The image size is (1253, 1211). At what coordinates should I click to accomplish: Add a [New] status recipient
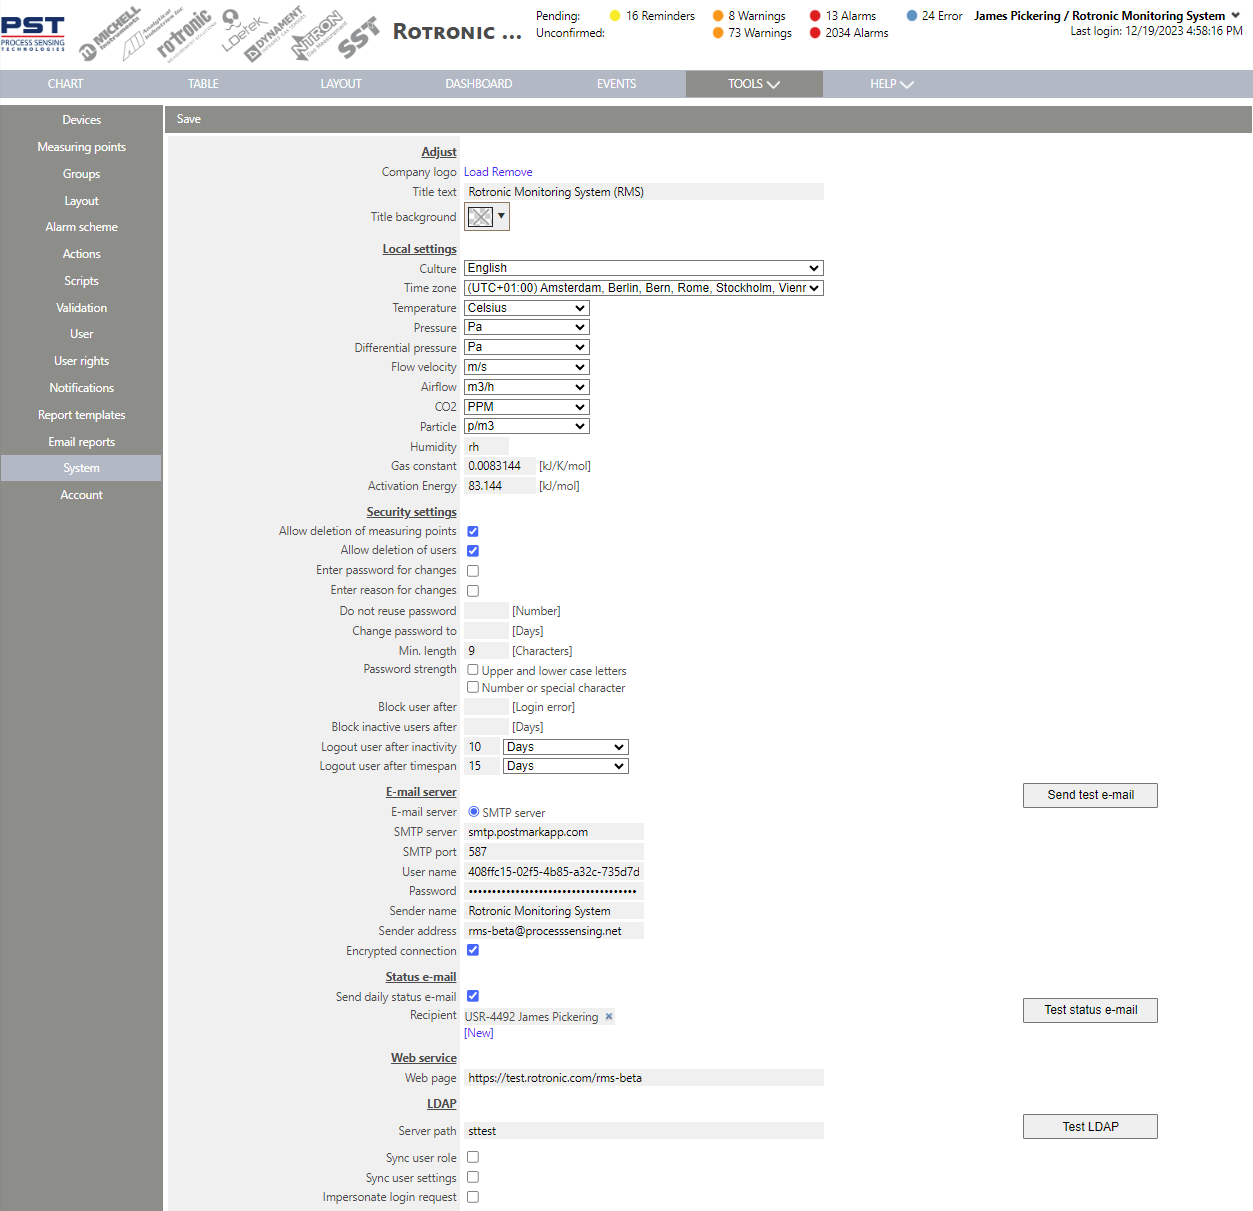[479, 1033]
